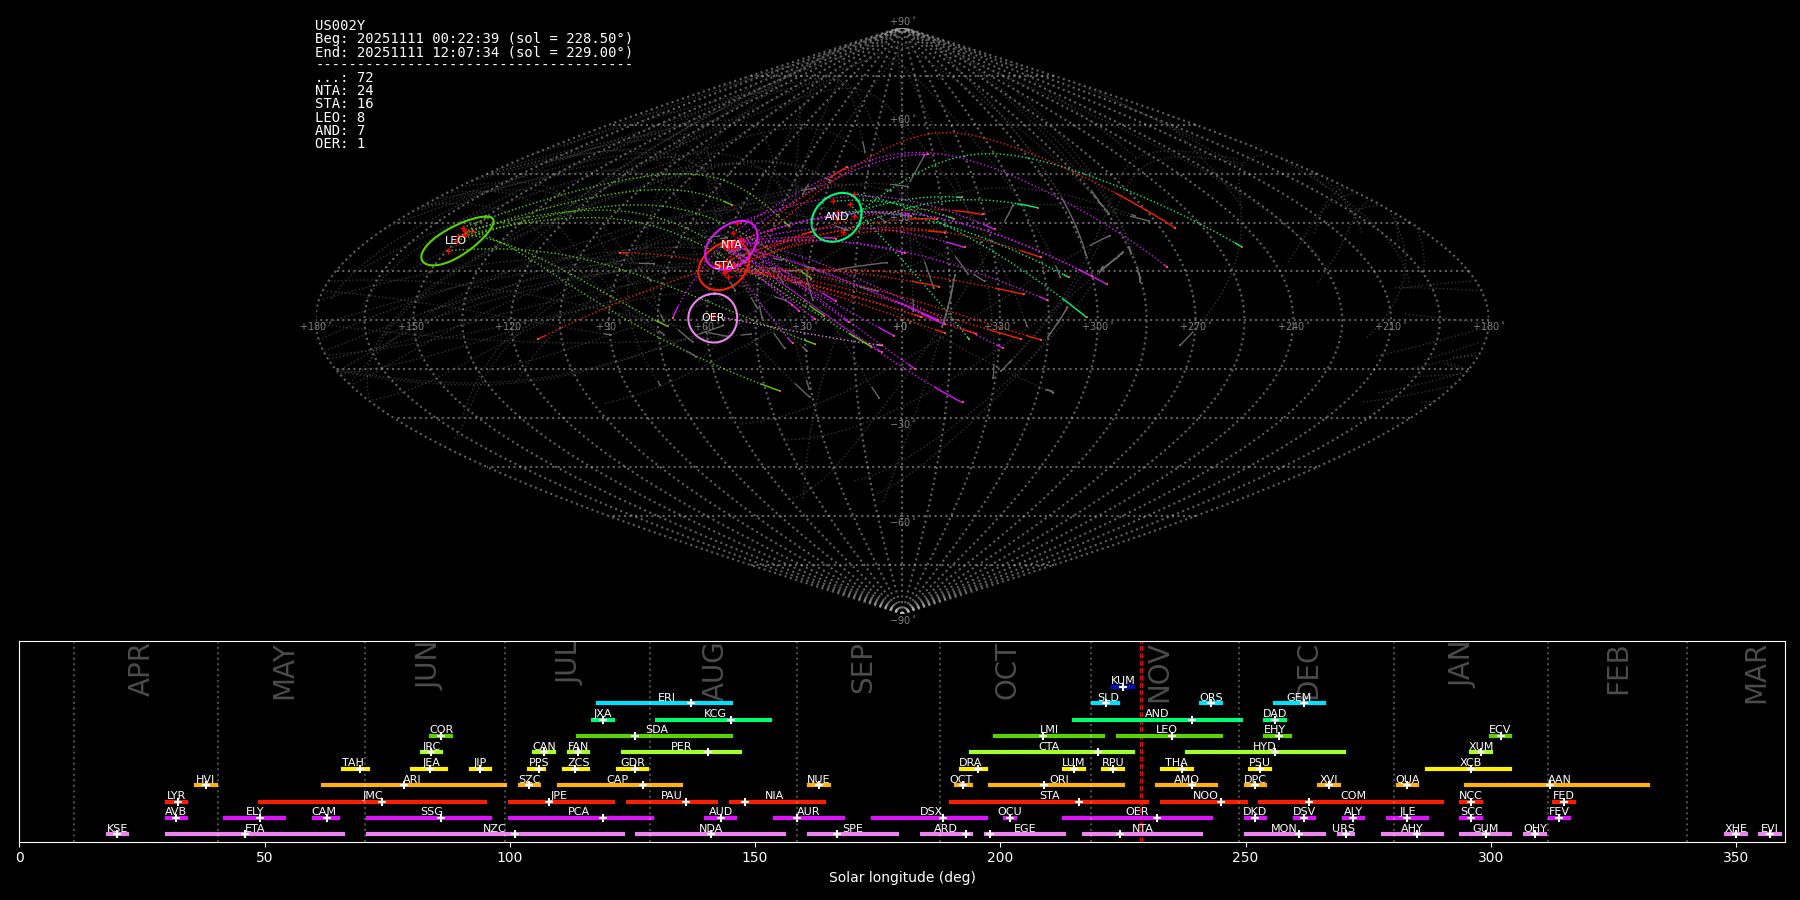The width and height of the screenshot is (1800, 900).
Task: Click the KCG shower label in timeline
Action: tap(715, 714)
